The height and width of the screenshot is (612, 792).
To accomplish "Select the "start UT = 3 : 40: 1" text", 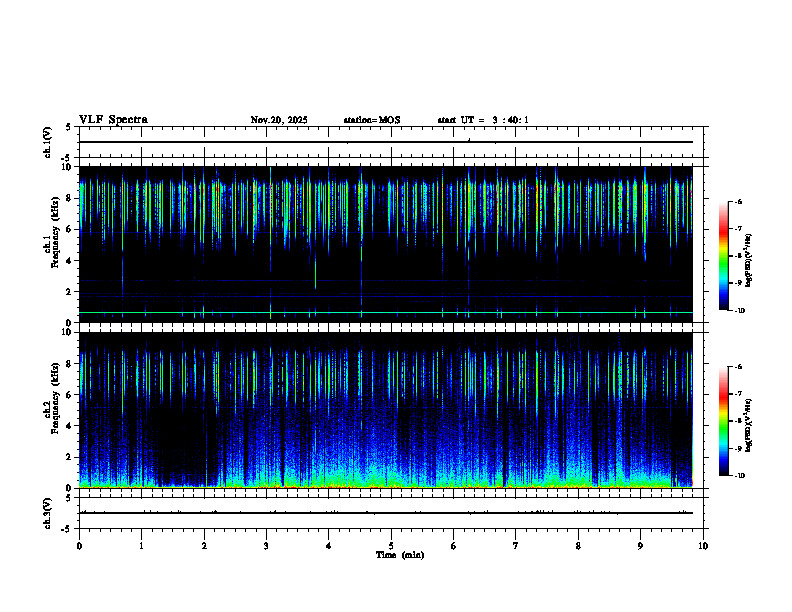I will click(x=483, y=120).
